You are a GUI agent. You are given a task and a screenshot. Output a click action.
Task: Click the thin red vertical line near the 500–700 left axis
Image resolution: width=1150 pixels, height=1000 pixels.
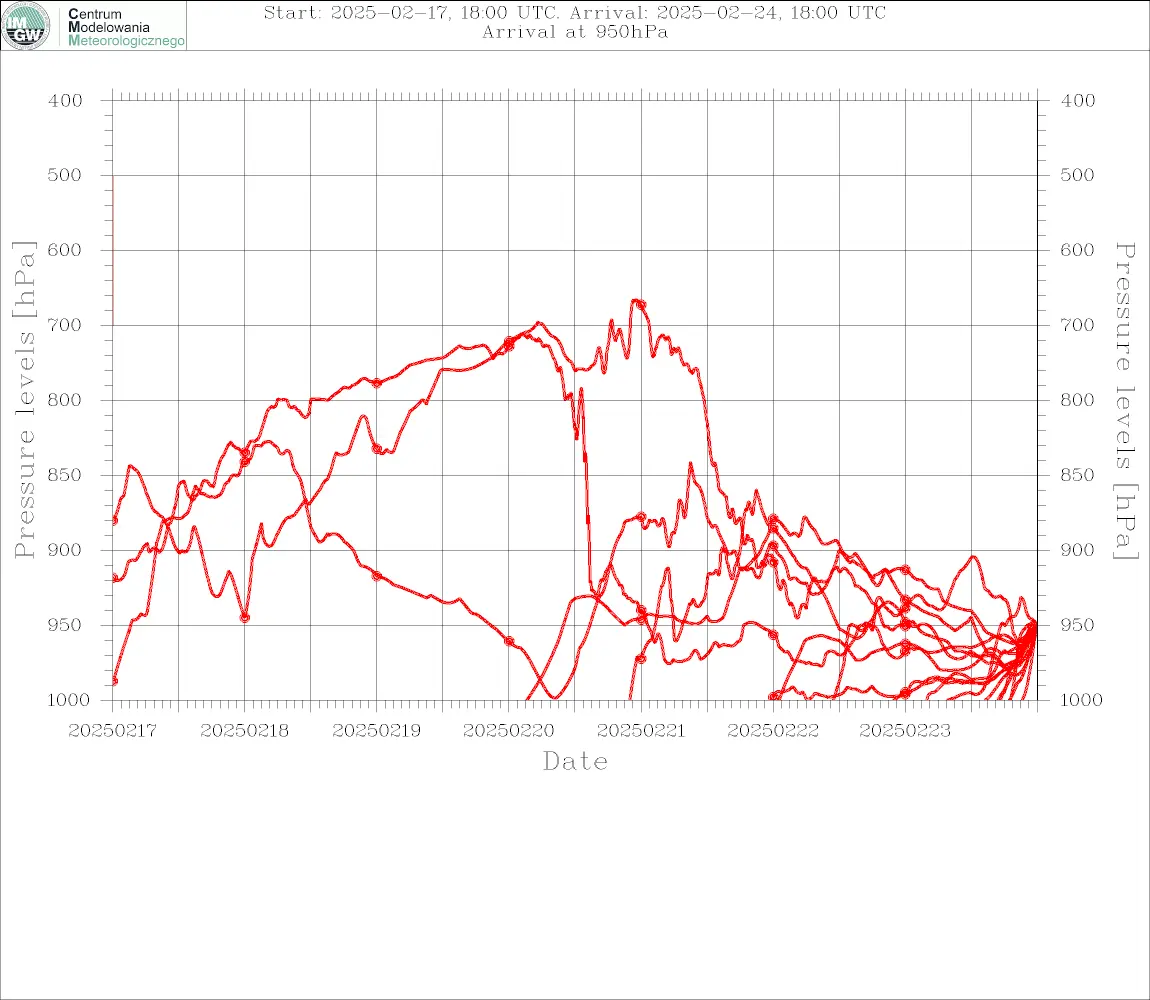[113, 249]
